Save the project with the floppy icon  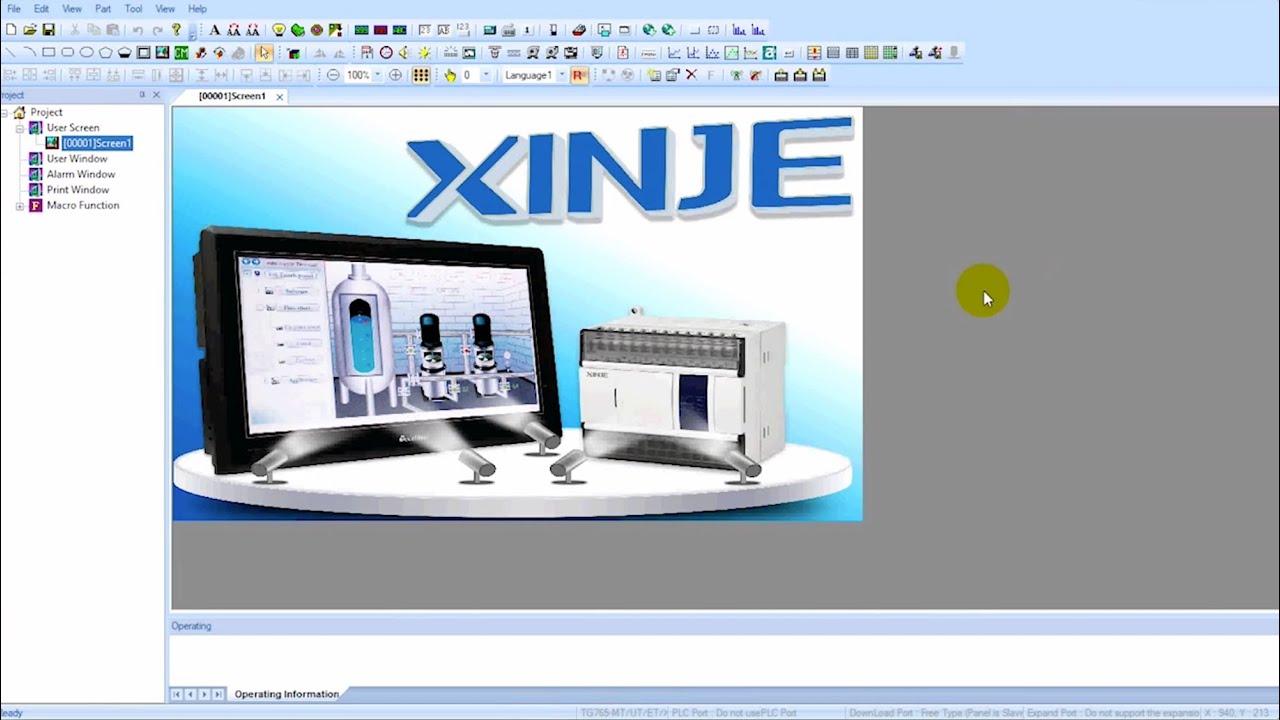tap(48, 30)
